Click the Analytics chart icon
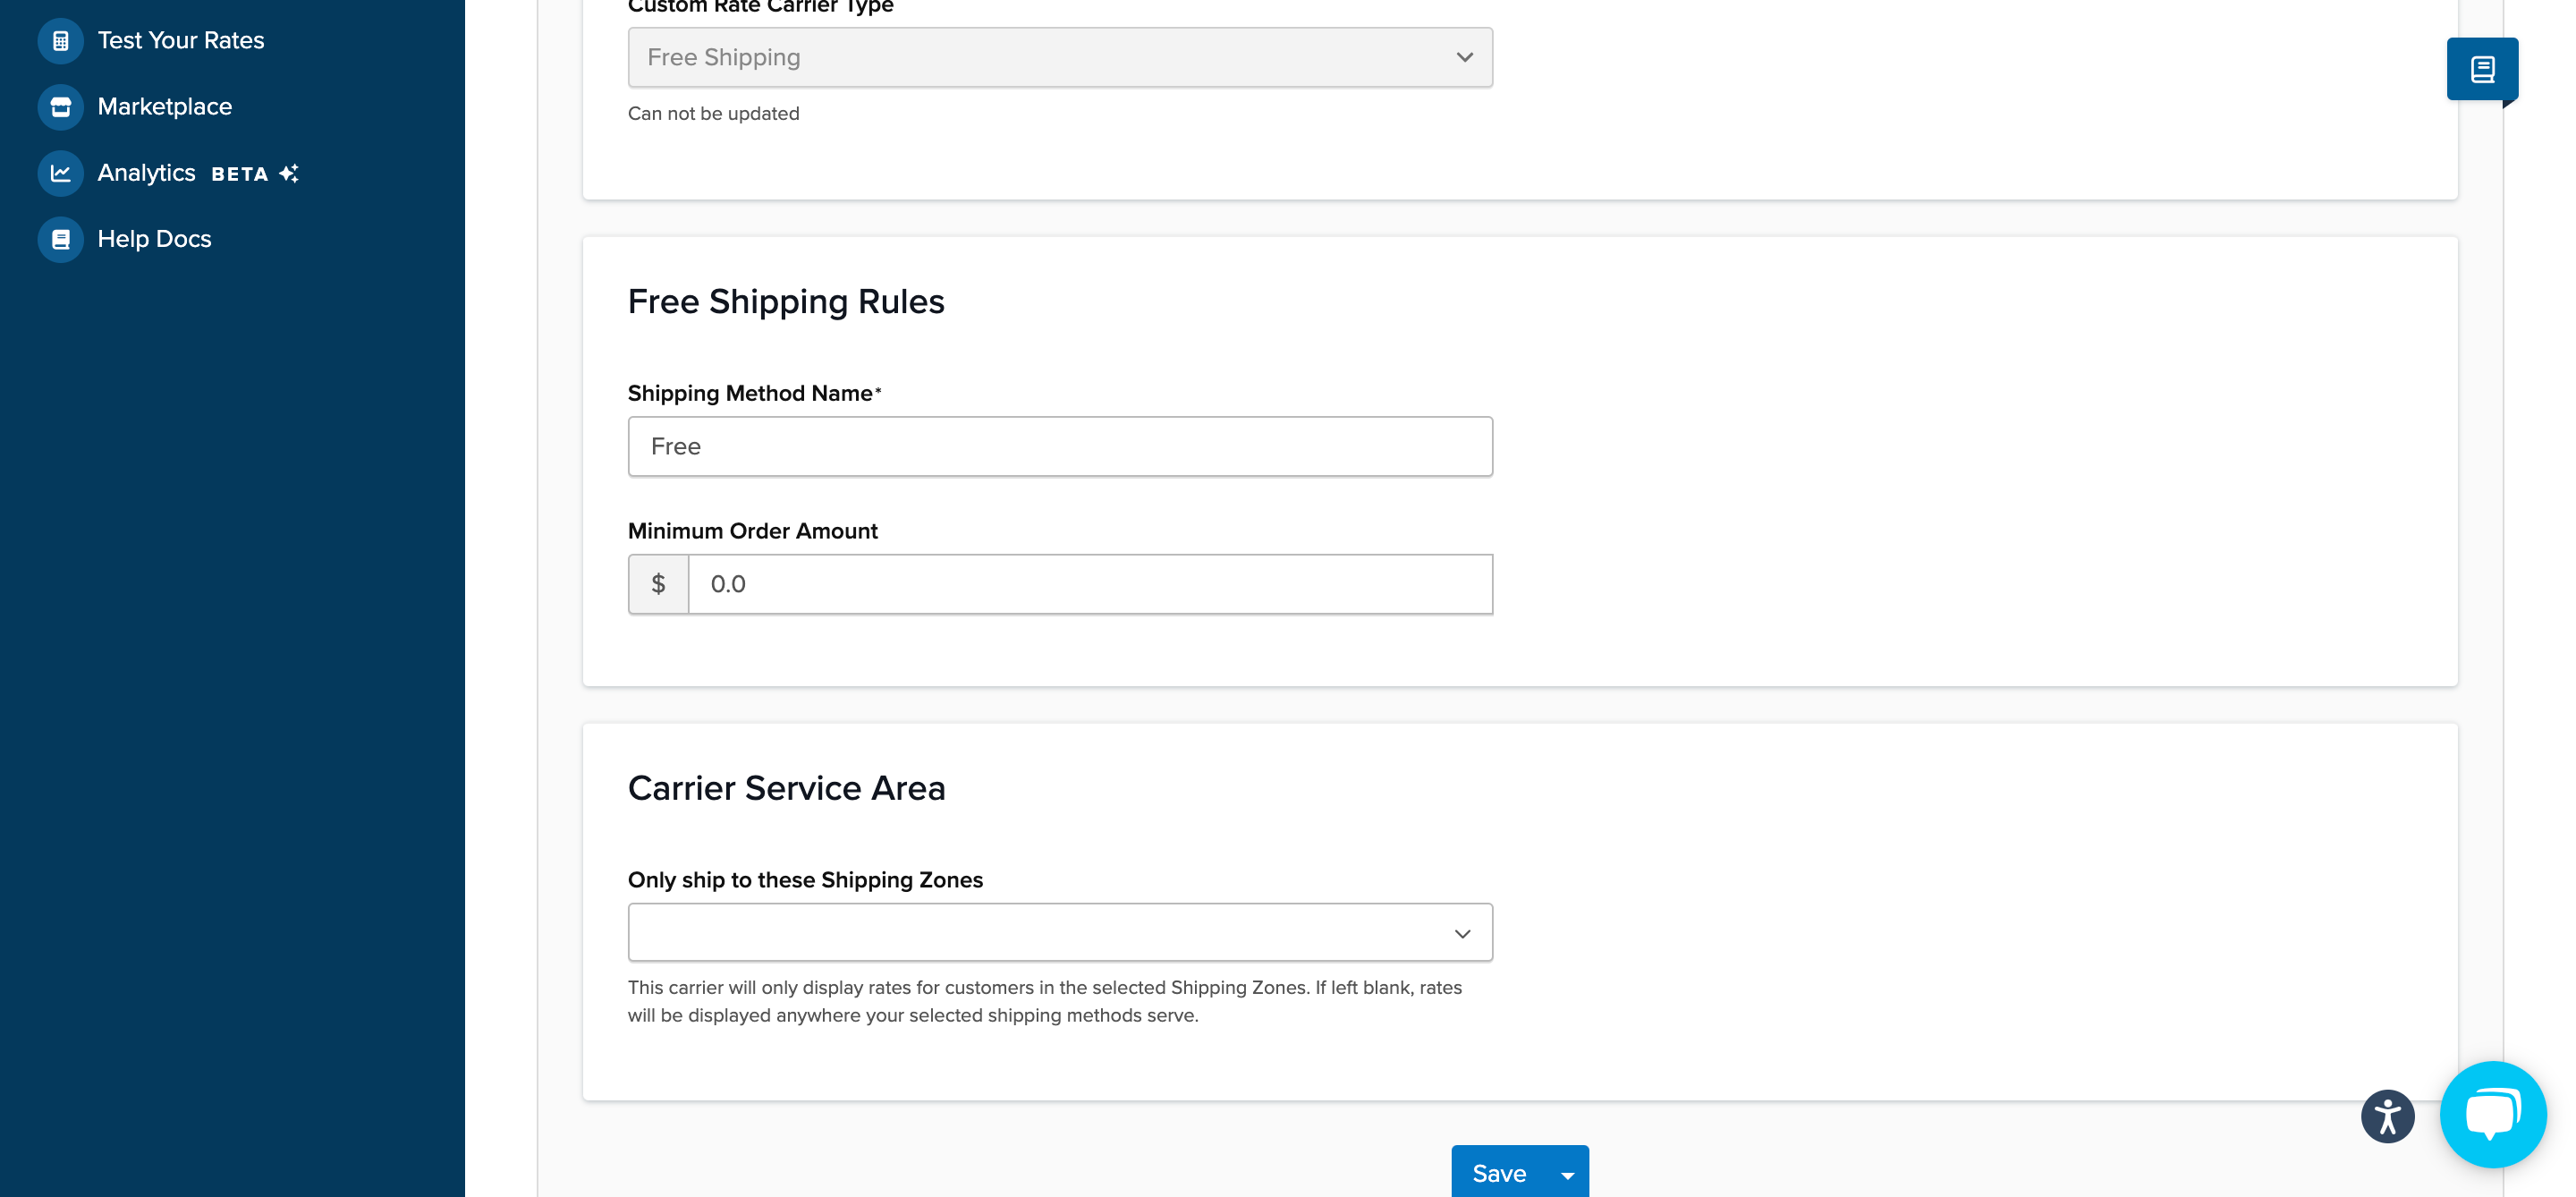Screen dimensions: 2576x1197 (60, 173)
